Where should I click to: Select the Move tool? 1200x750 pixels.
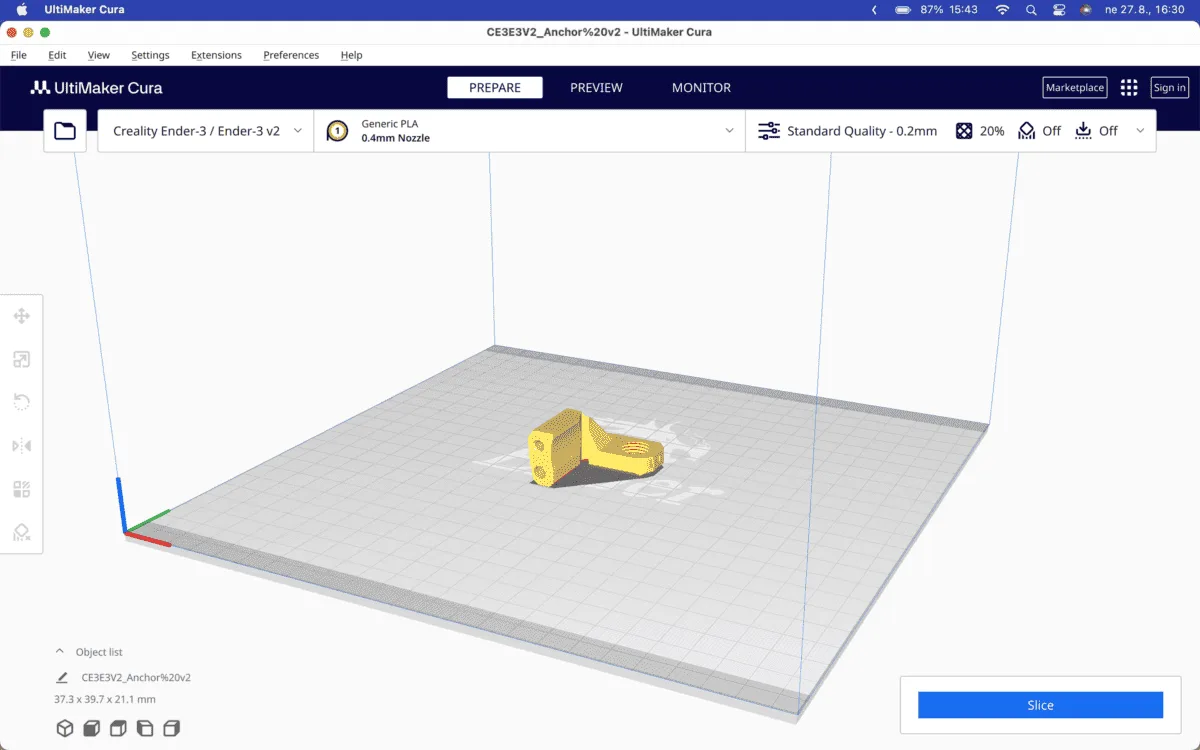(x=22, y=315)
